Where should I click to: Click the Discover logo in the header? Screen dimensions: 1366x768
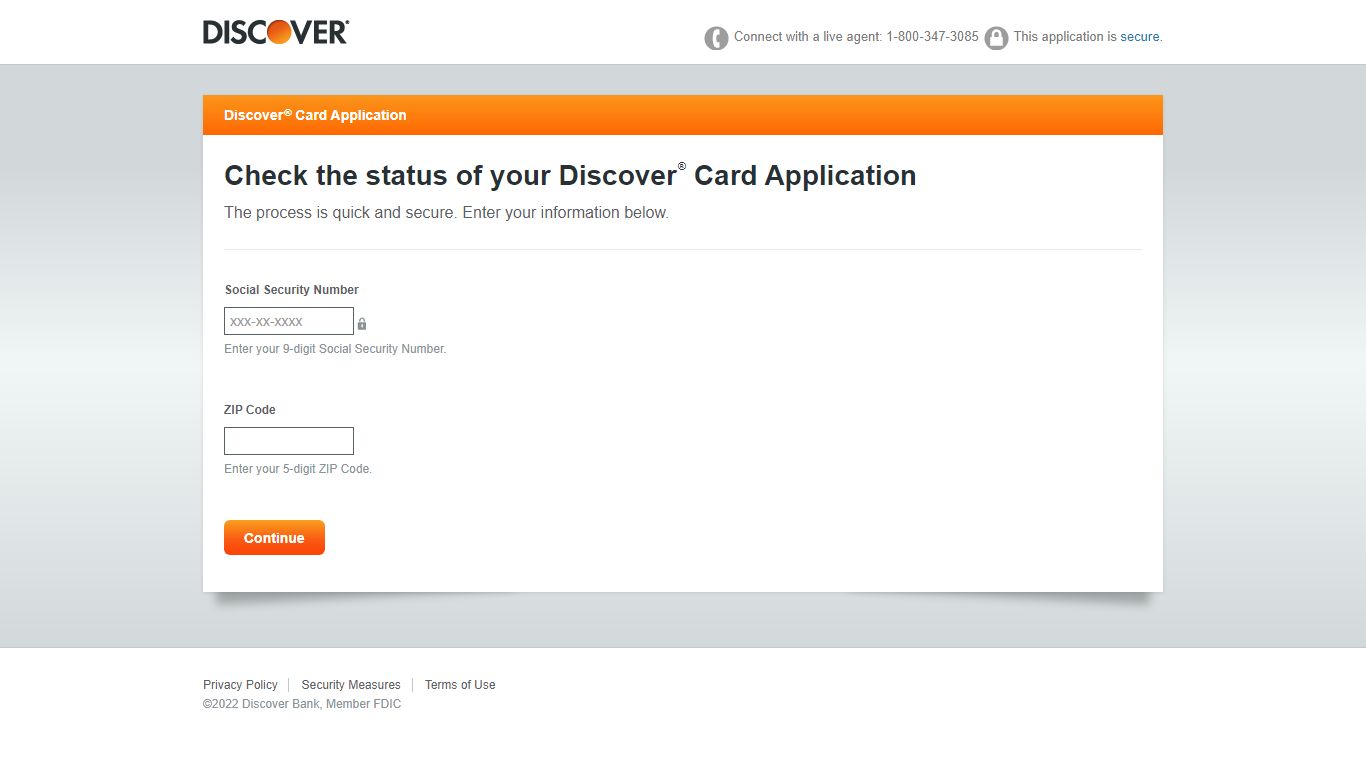tap(276, 32)
